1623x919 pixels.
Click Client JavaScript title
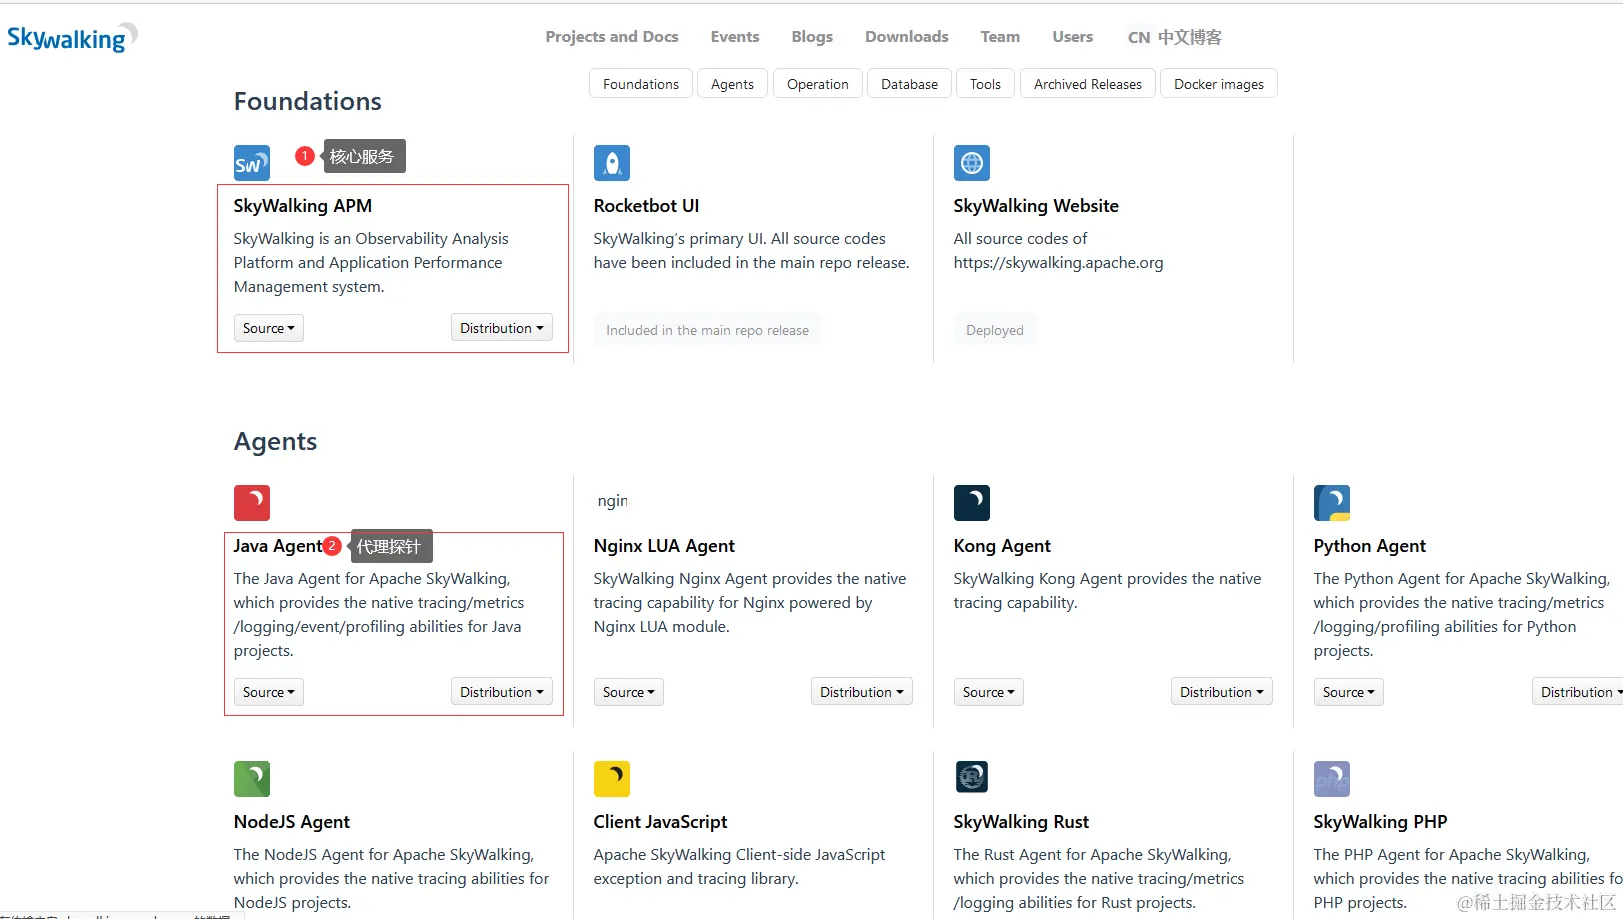coord(661,822)
